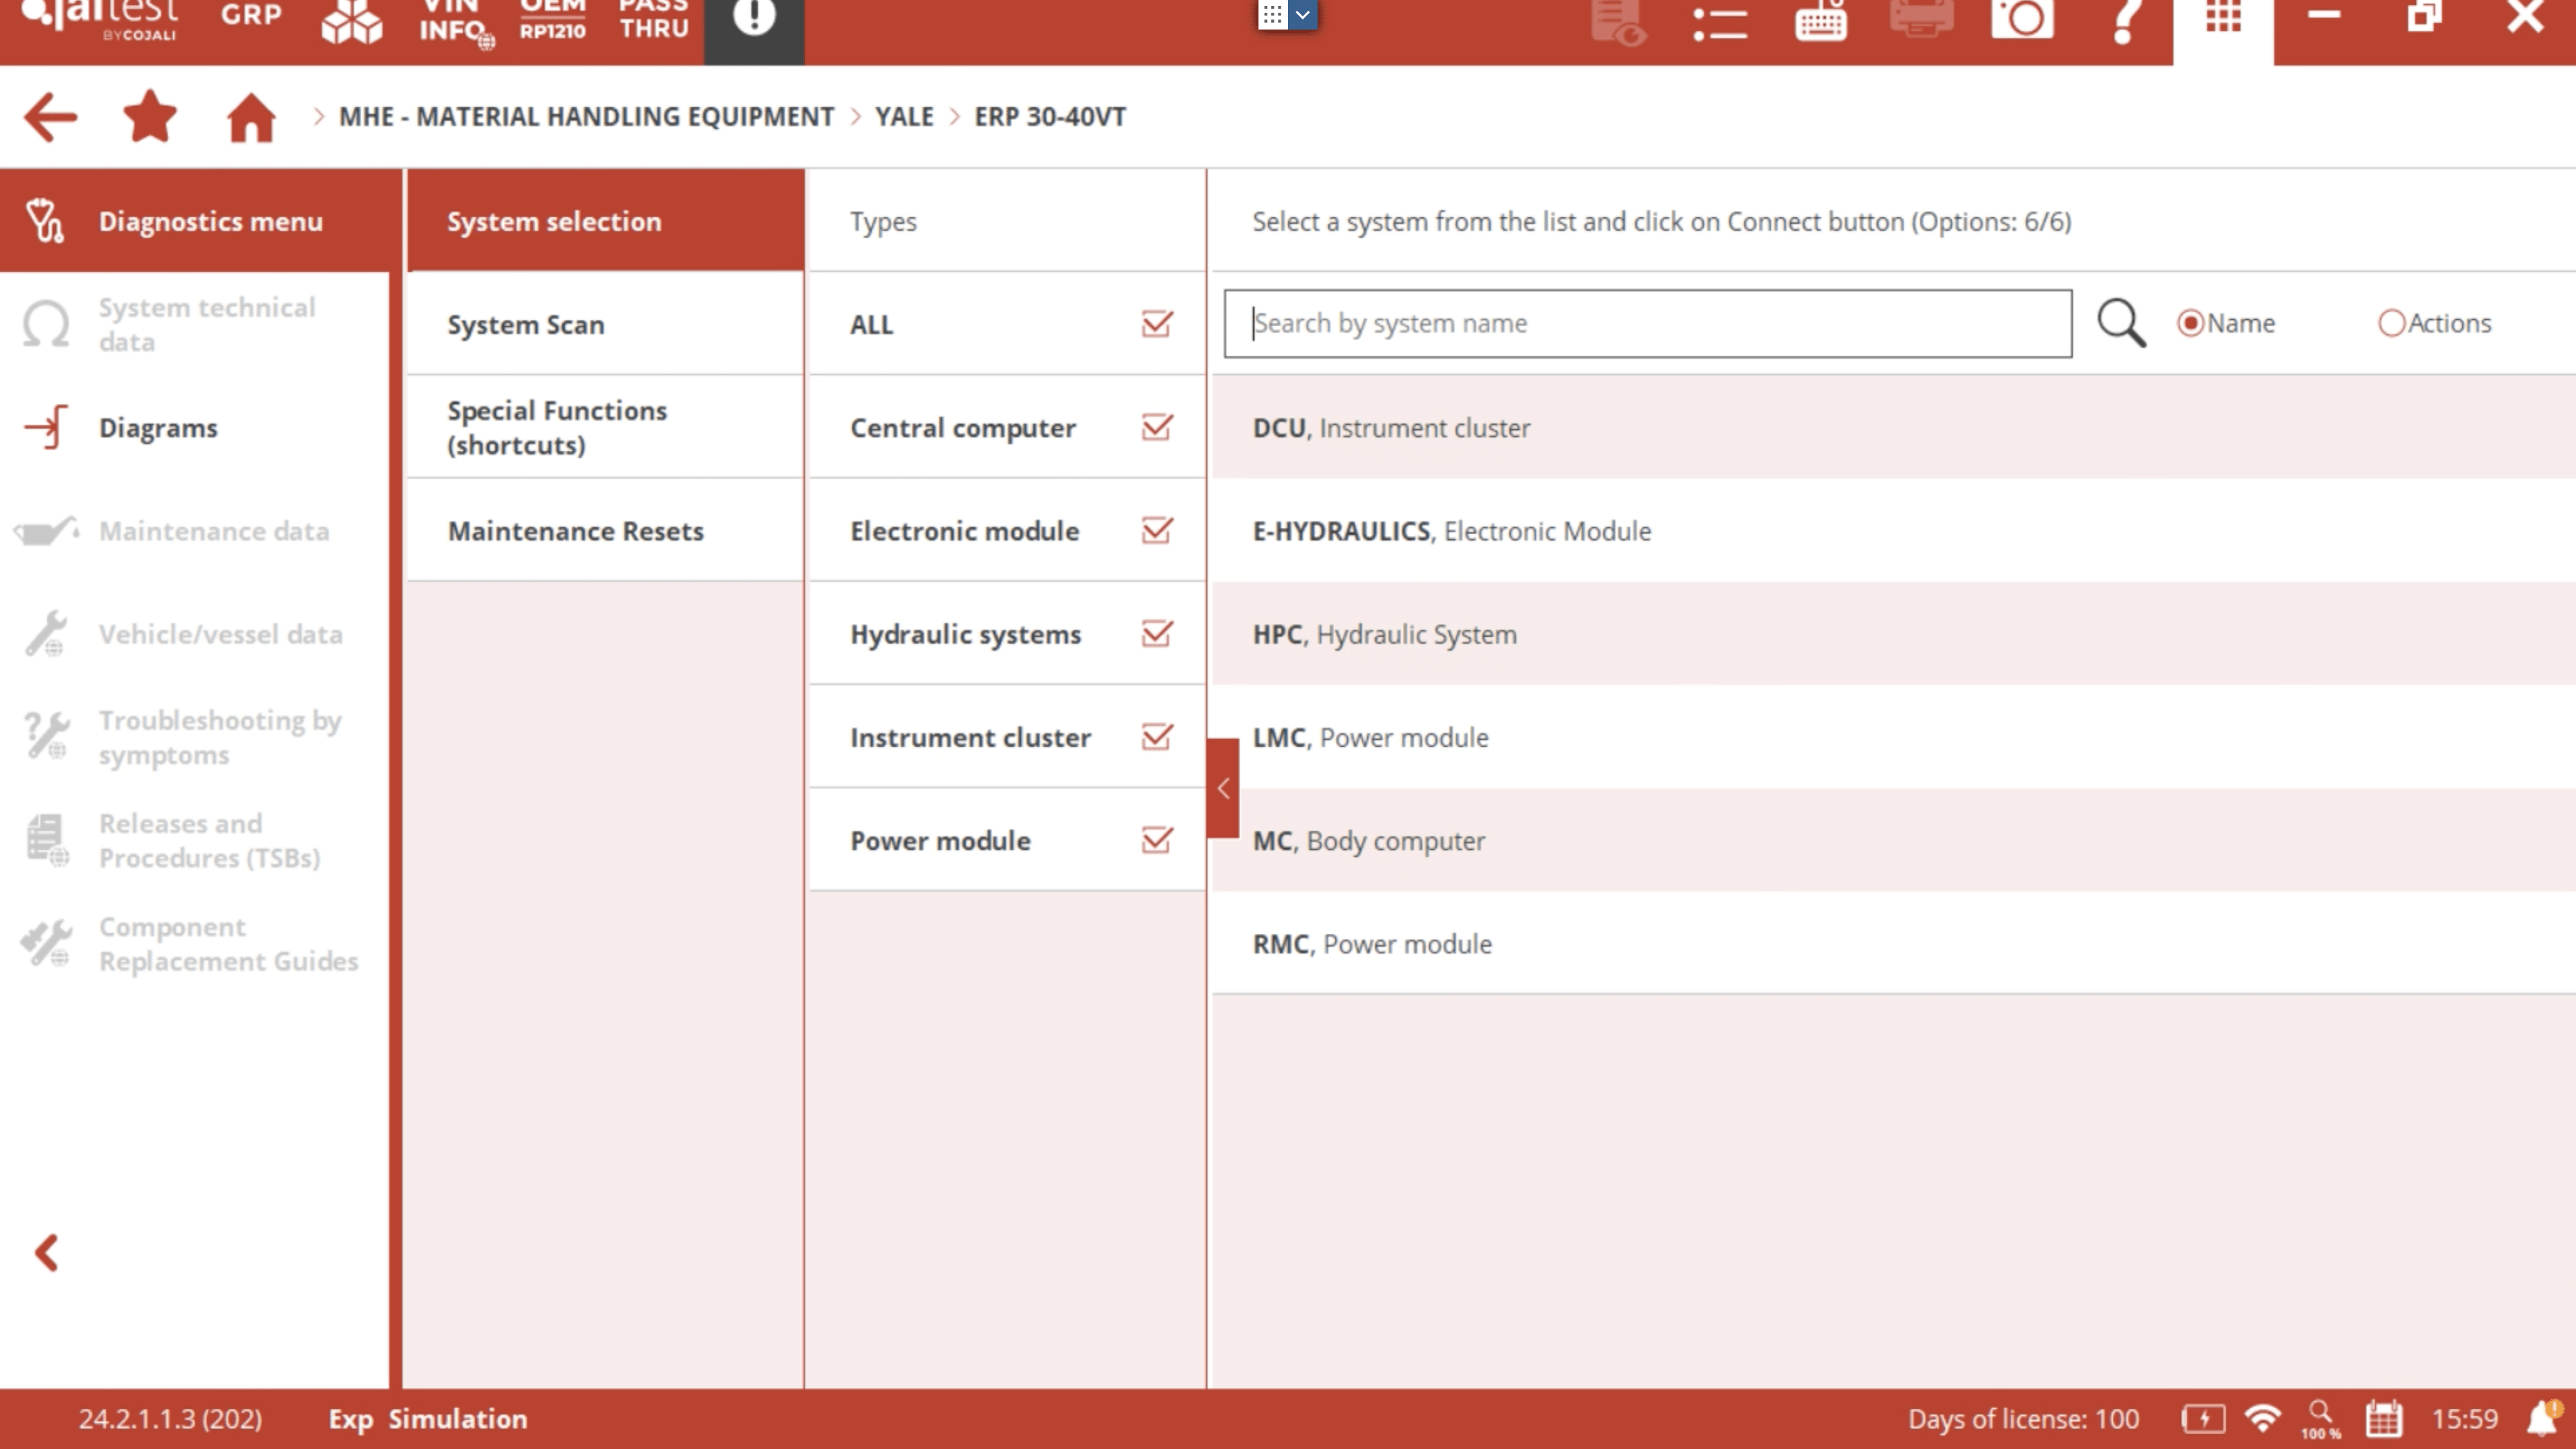The height and width of the screenshot is (1449, 2576).
Task: Collapse the diagnostics menu sidebar chevron
Action: point(47,1252)
